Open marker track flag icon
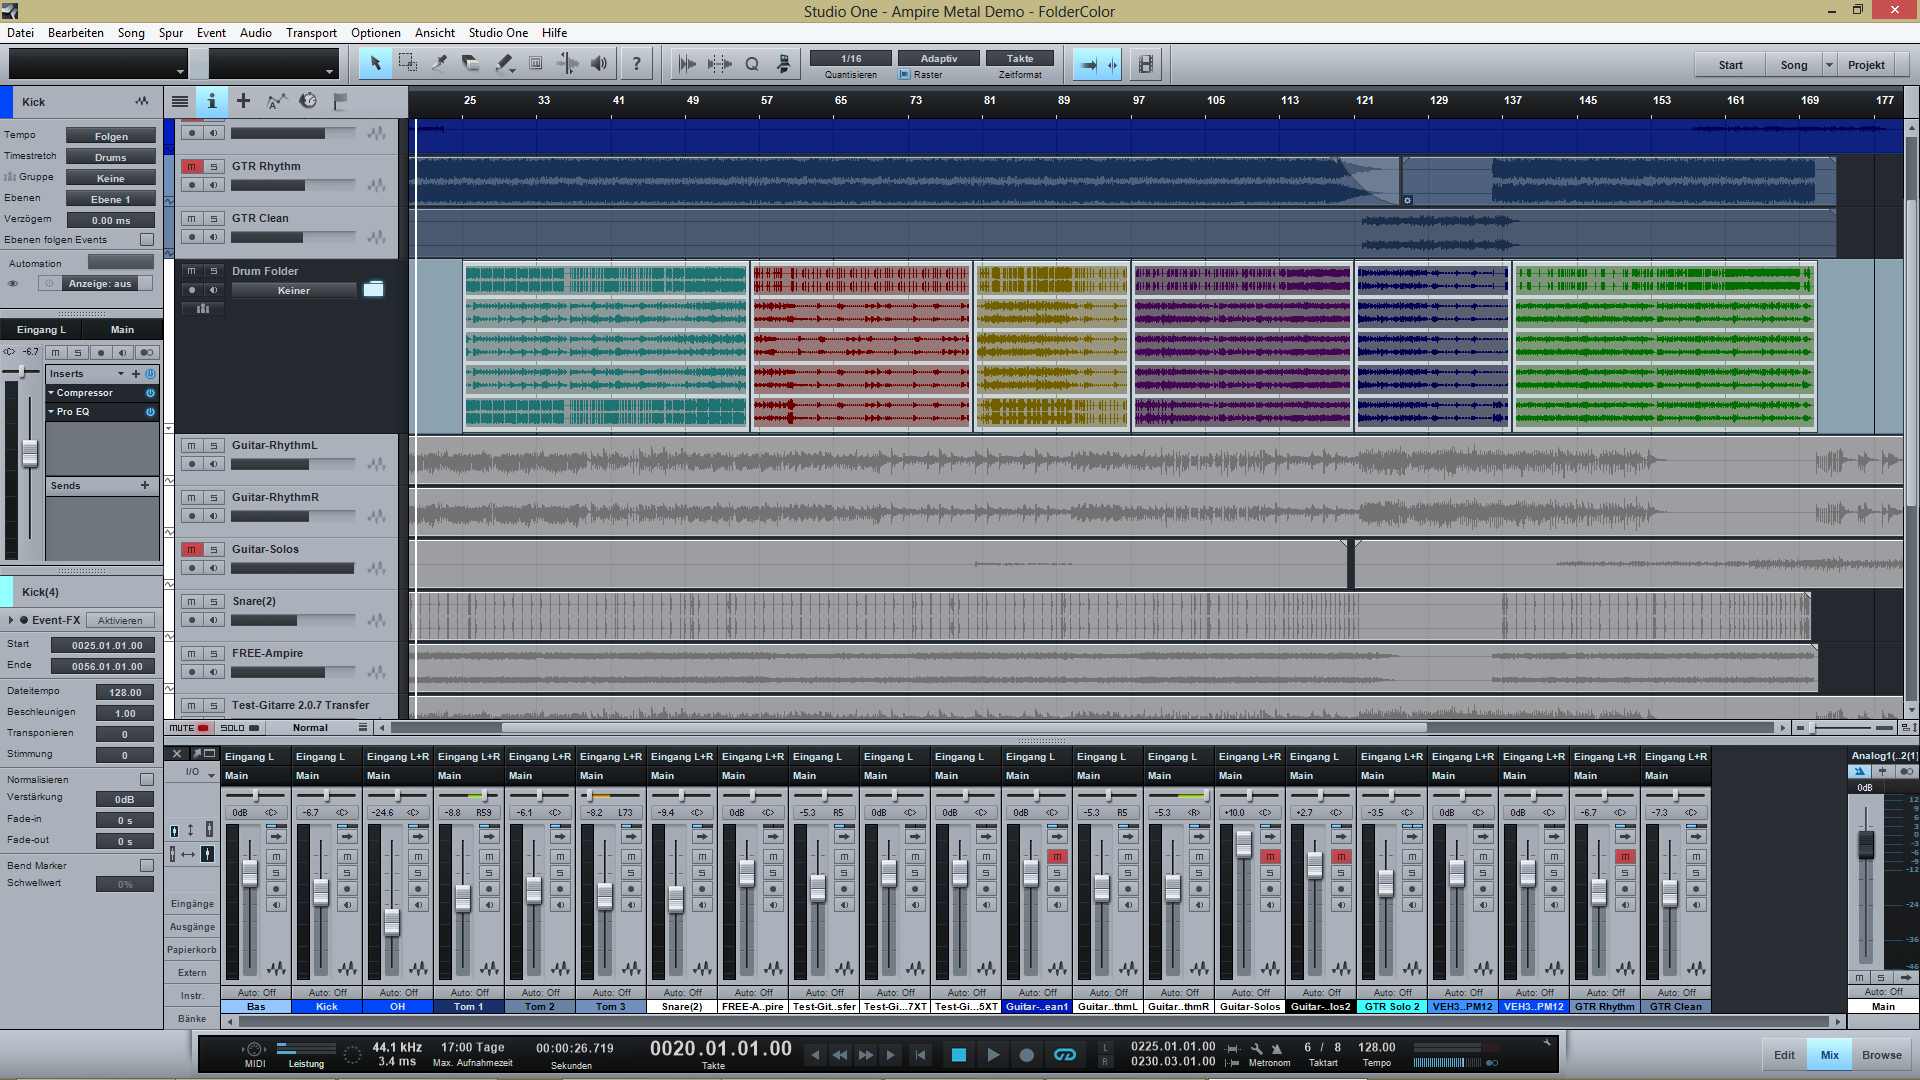The width and height of the screenshot is (1920, 1080). [340, 101]
